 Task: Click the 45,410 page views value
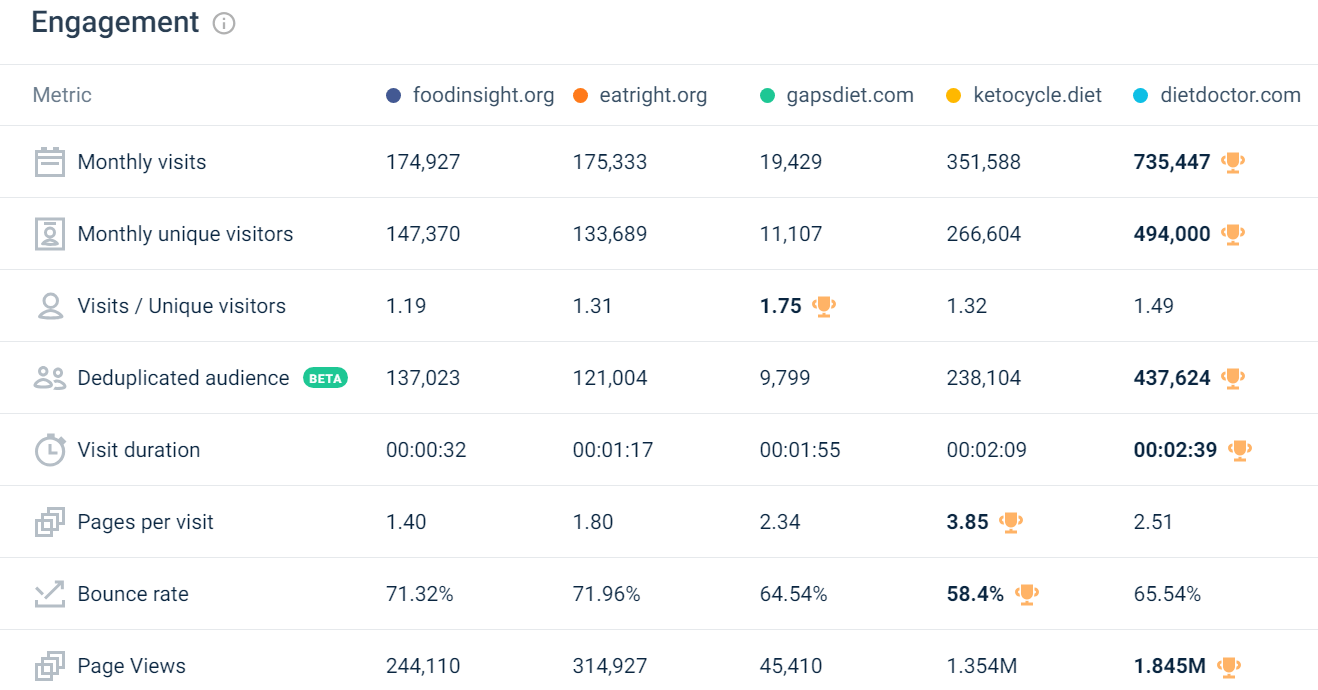pos(791,666)
